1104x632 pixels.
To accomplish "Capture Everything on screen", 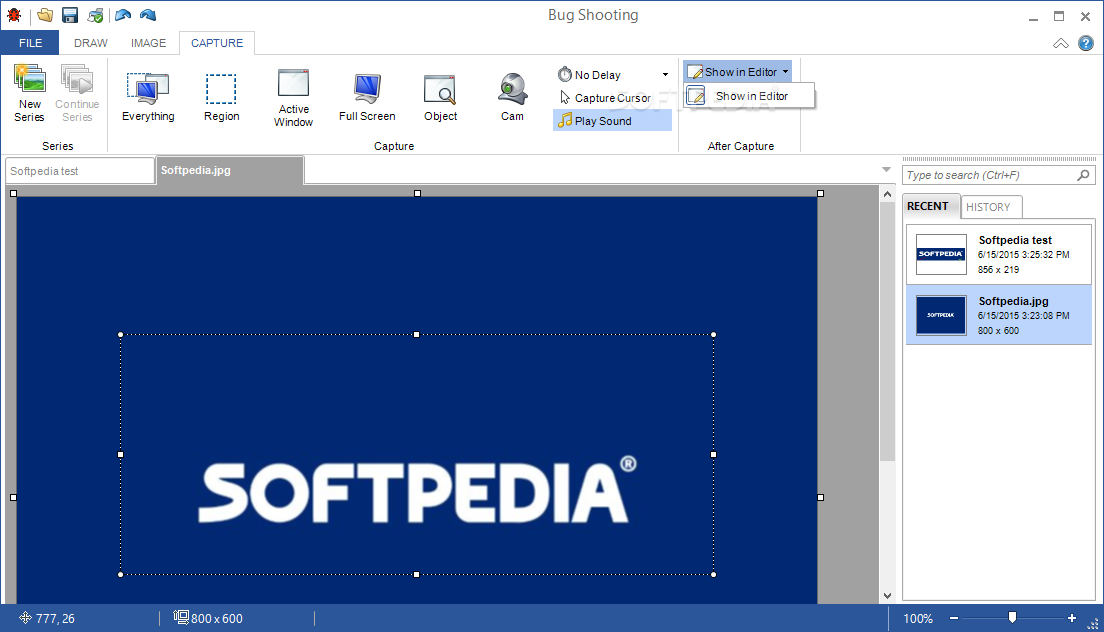I will (x=148, y=97).
